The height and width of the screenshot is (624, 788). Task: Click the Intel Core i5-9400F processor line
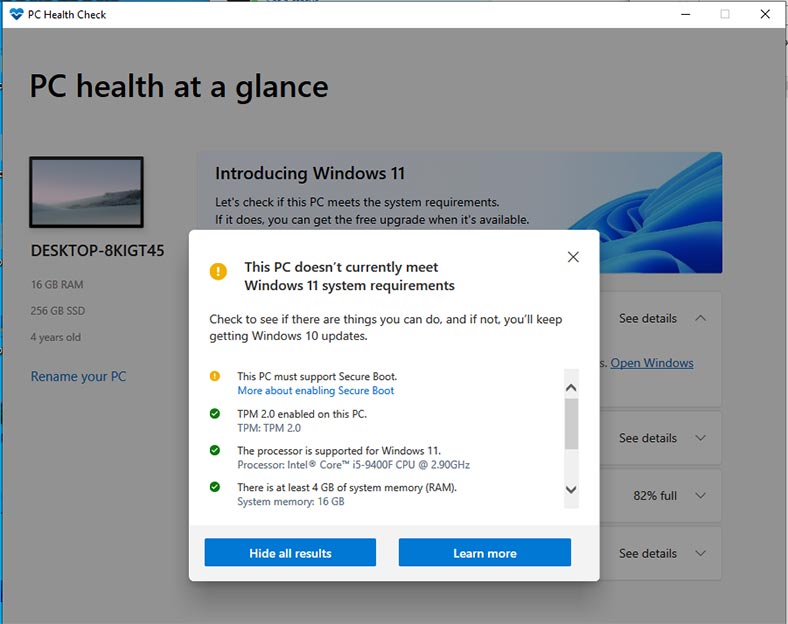(x=353, y=465)
